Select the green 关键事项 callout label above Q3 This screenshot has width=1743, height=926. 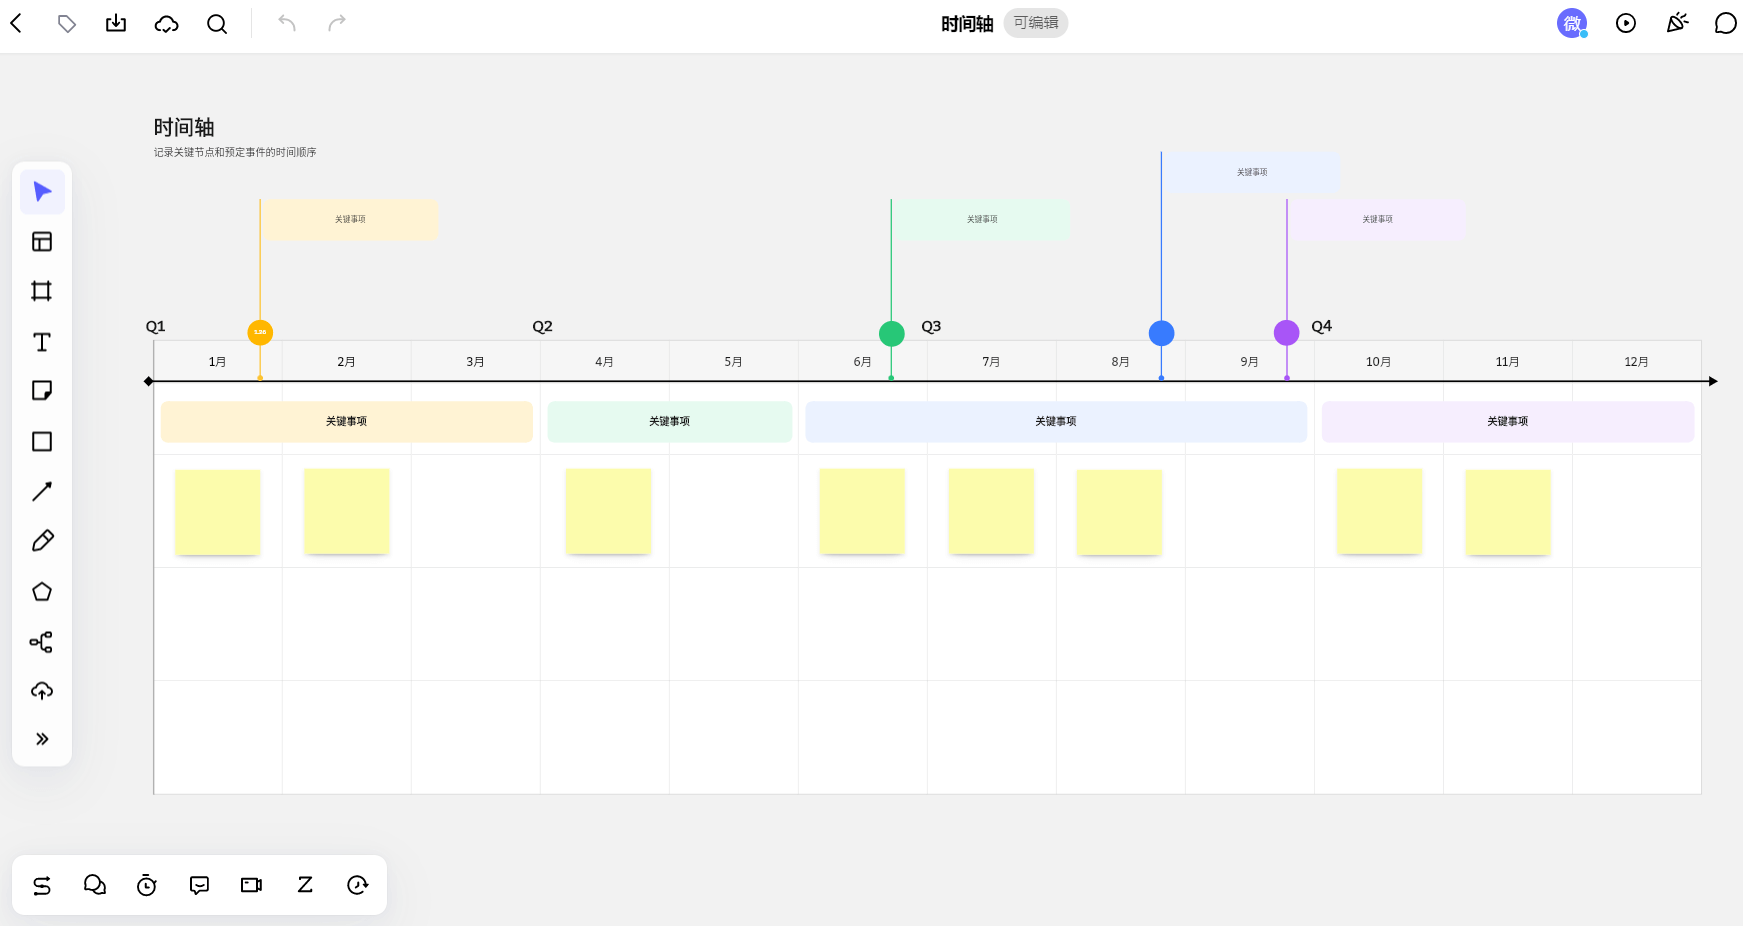coord(982,219)
